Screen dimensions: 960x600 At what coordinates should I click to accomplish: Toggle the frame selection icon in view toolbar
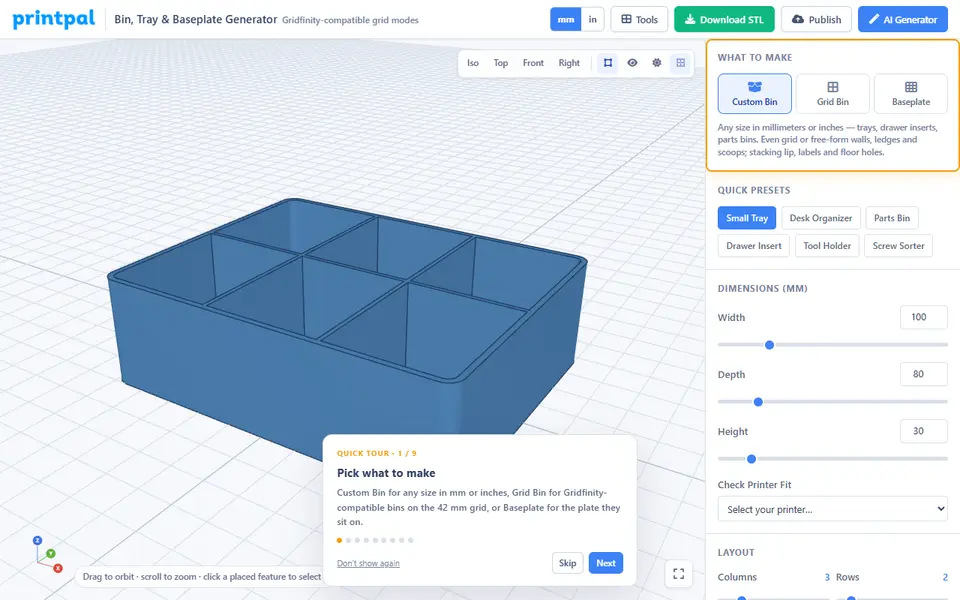(x=608, y=63)
